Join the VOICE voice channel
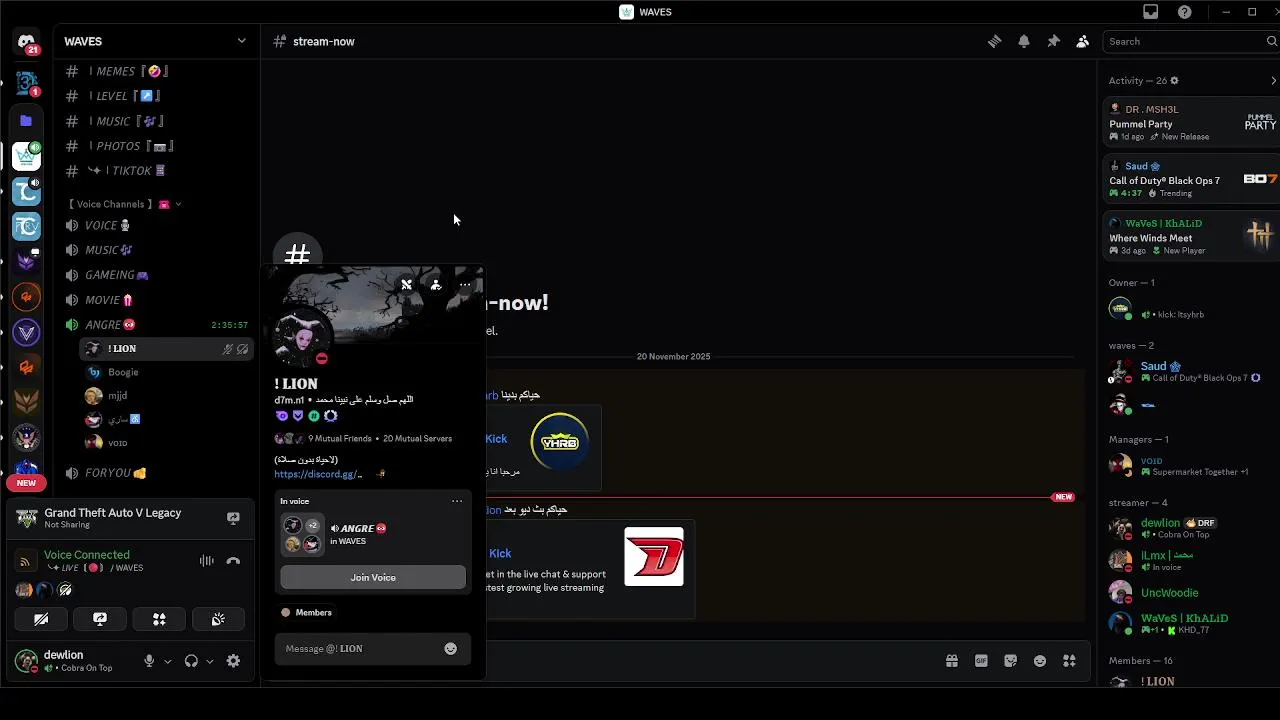This screenshot has height=720, width=1280. tap(155, 225)
